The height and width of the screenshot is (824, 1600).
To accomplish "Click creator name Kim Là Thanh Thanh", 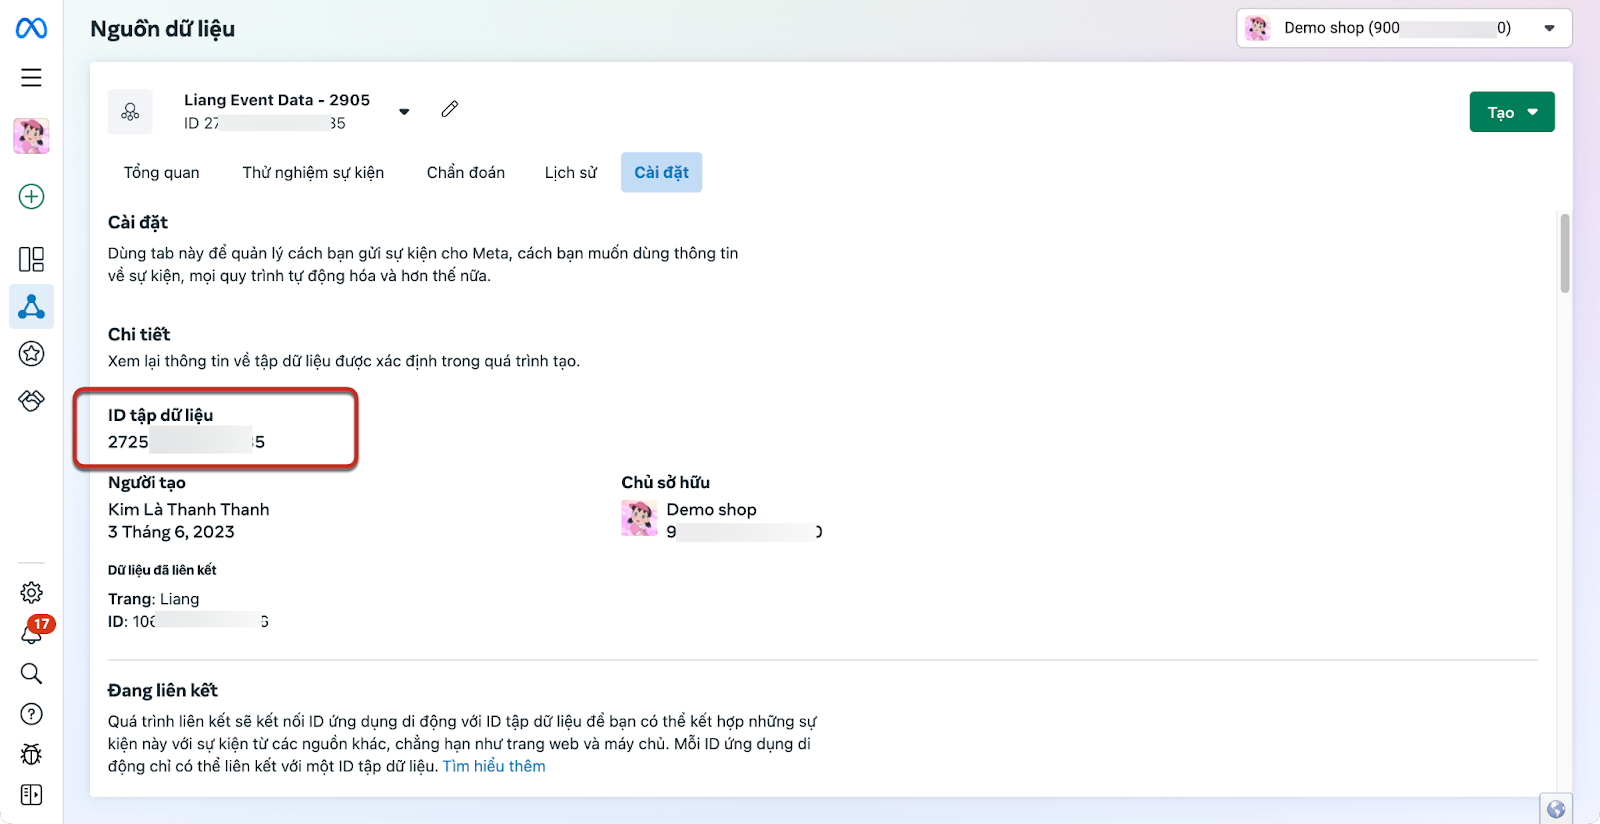I will [x=189, y=509].
